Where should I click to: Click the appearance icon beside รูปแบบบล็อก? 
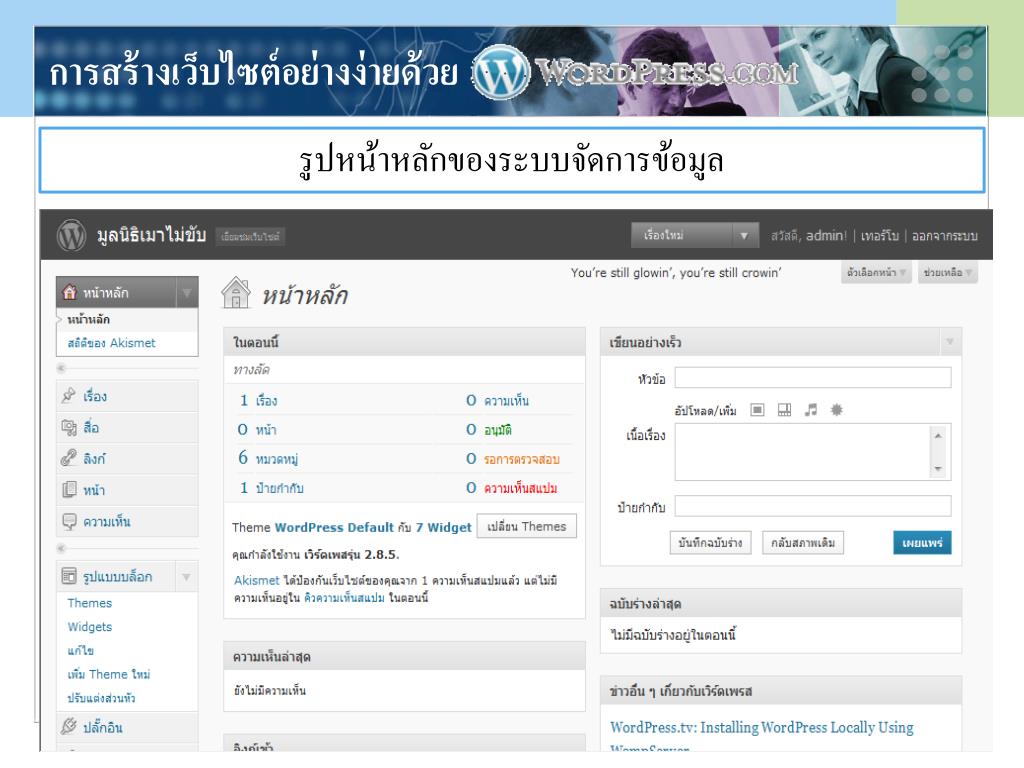click(x=69, y=576)
